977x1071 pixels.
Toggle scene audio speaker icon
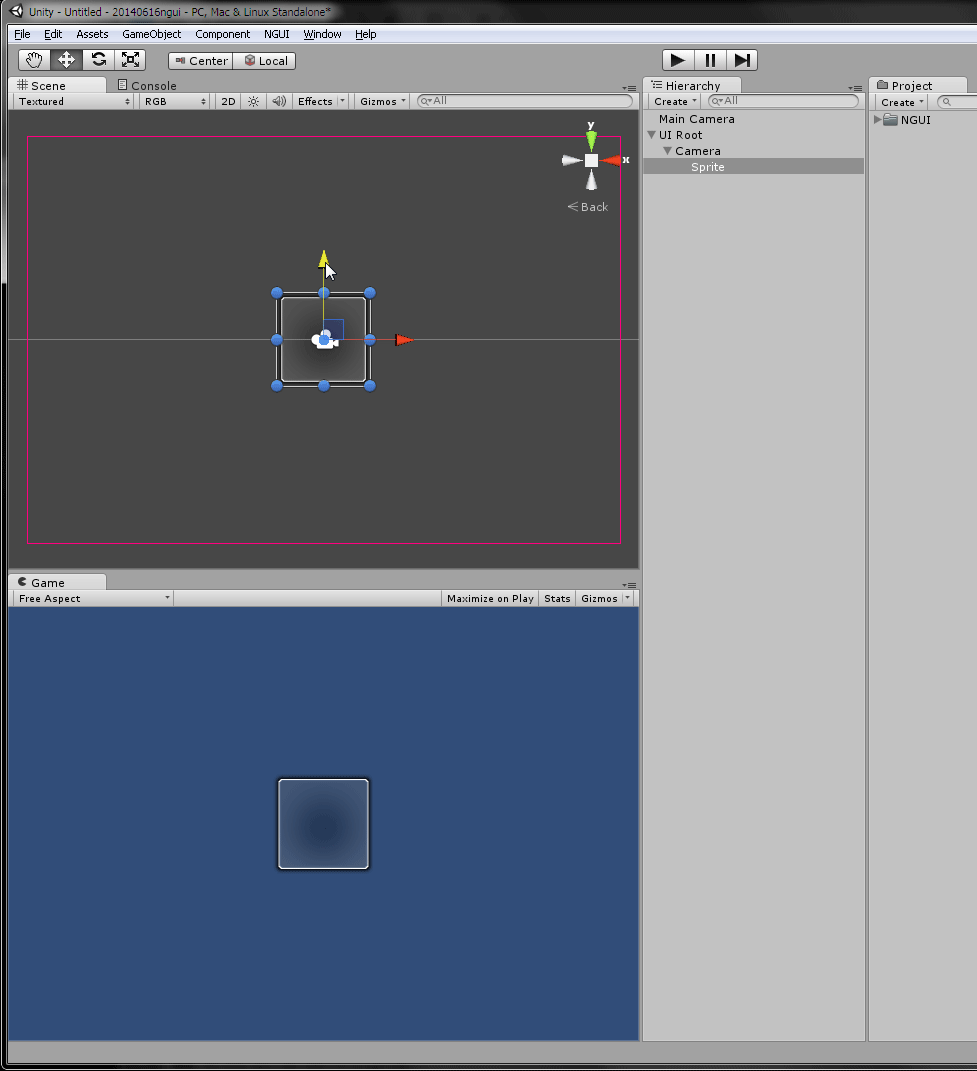(279, 101)
